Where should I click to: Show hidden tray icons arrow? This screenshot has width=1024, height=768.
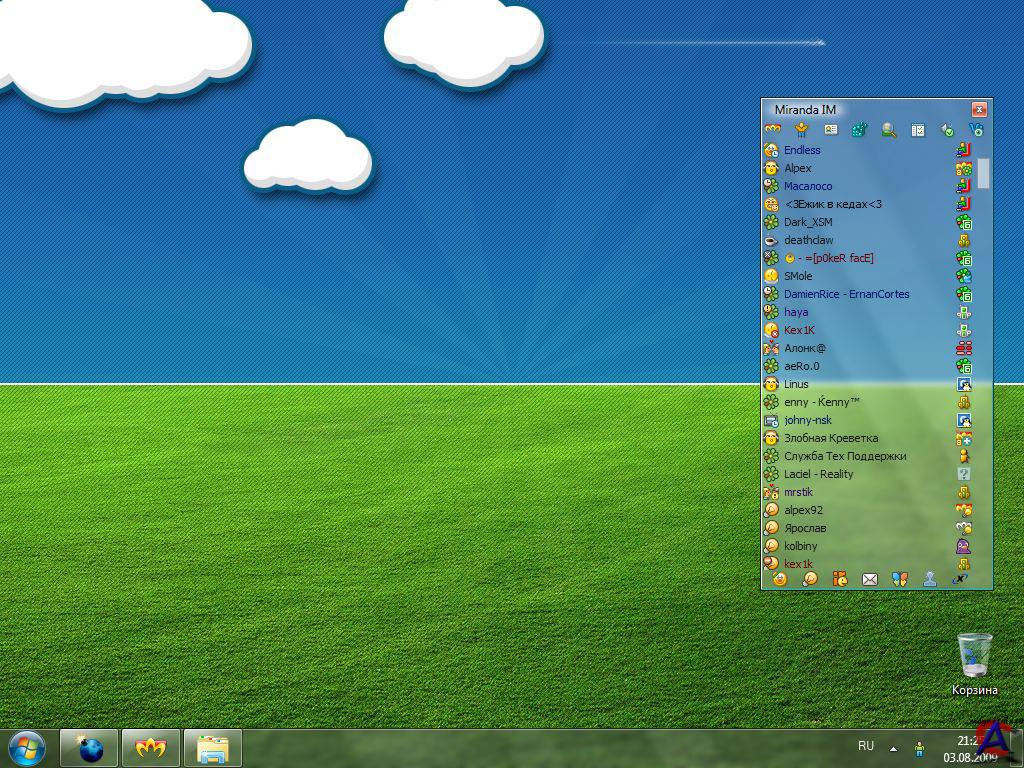click(893, 747)
